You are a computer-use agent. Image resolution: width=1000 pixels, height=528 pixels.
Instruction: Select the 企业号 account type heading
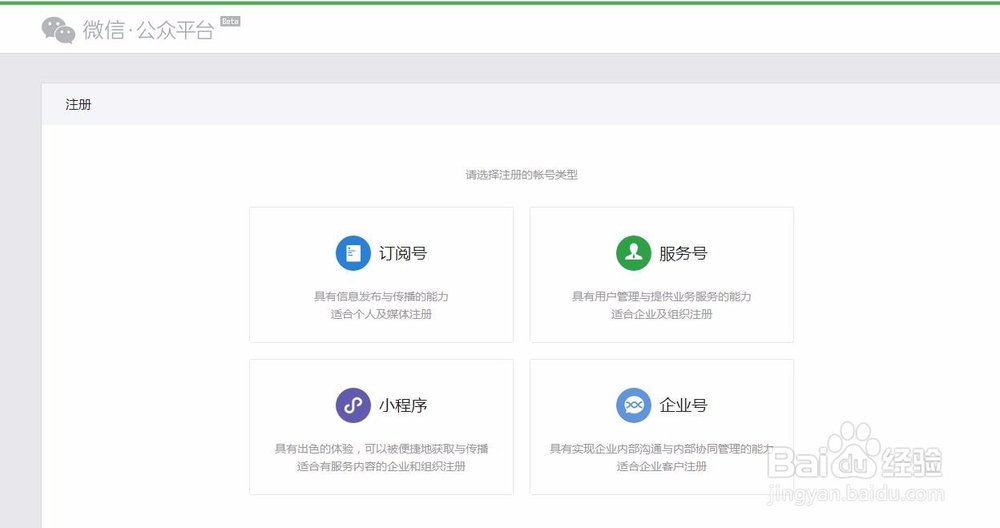tap(683, 405)
